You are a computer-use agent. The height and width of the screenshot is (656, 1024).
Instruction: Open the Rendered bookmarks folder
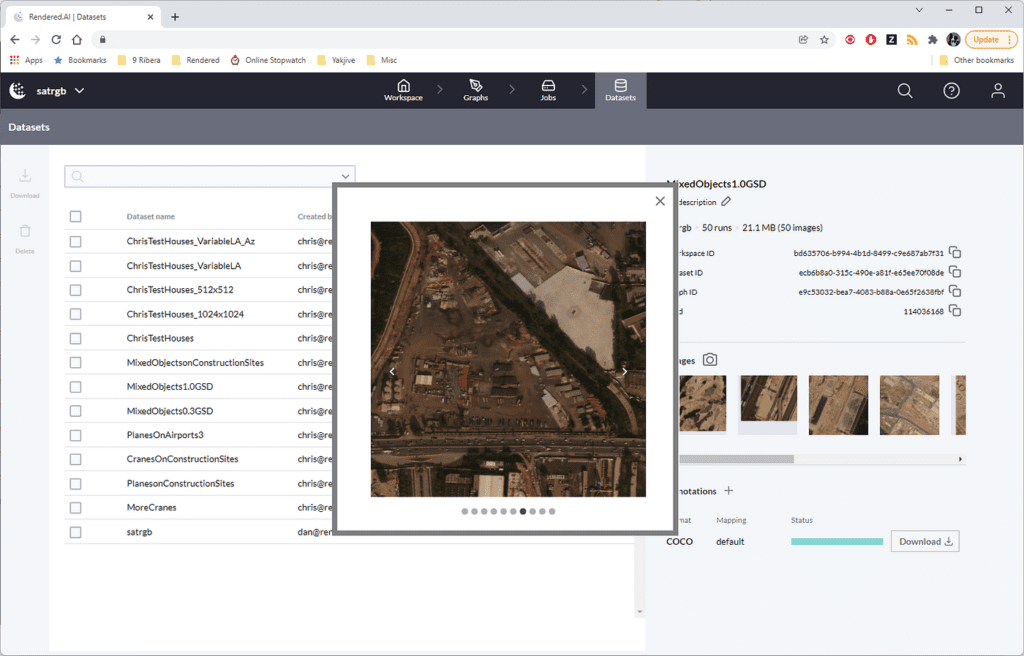tap(195, 60)
